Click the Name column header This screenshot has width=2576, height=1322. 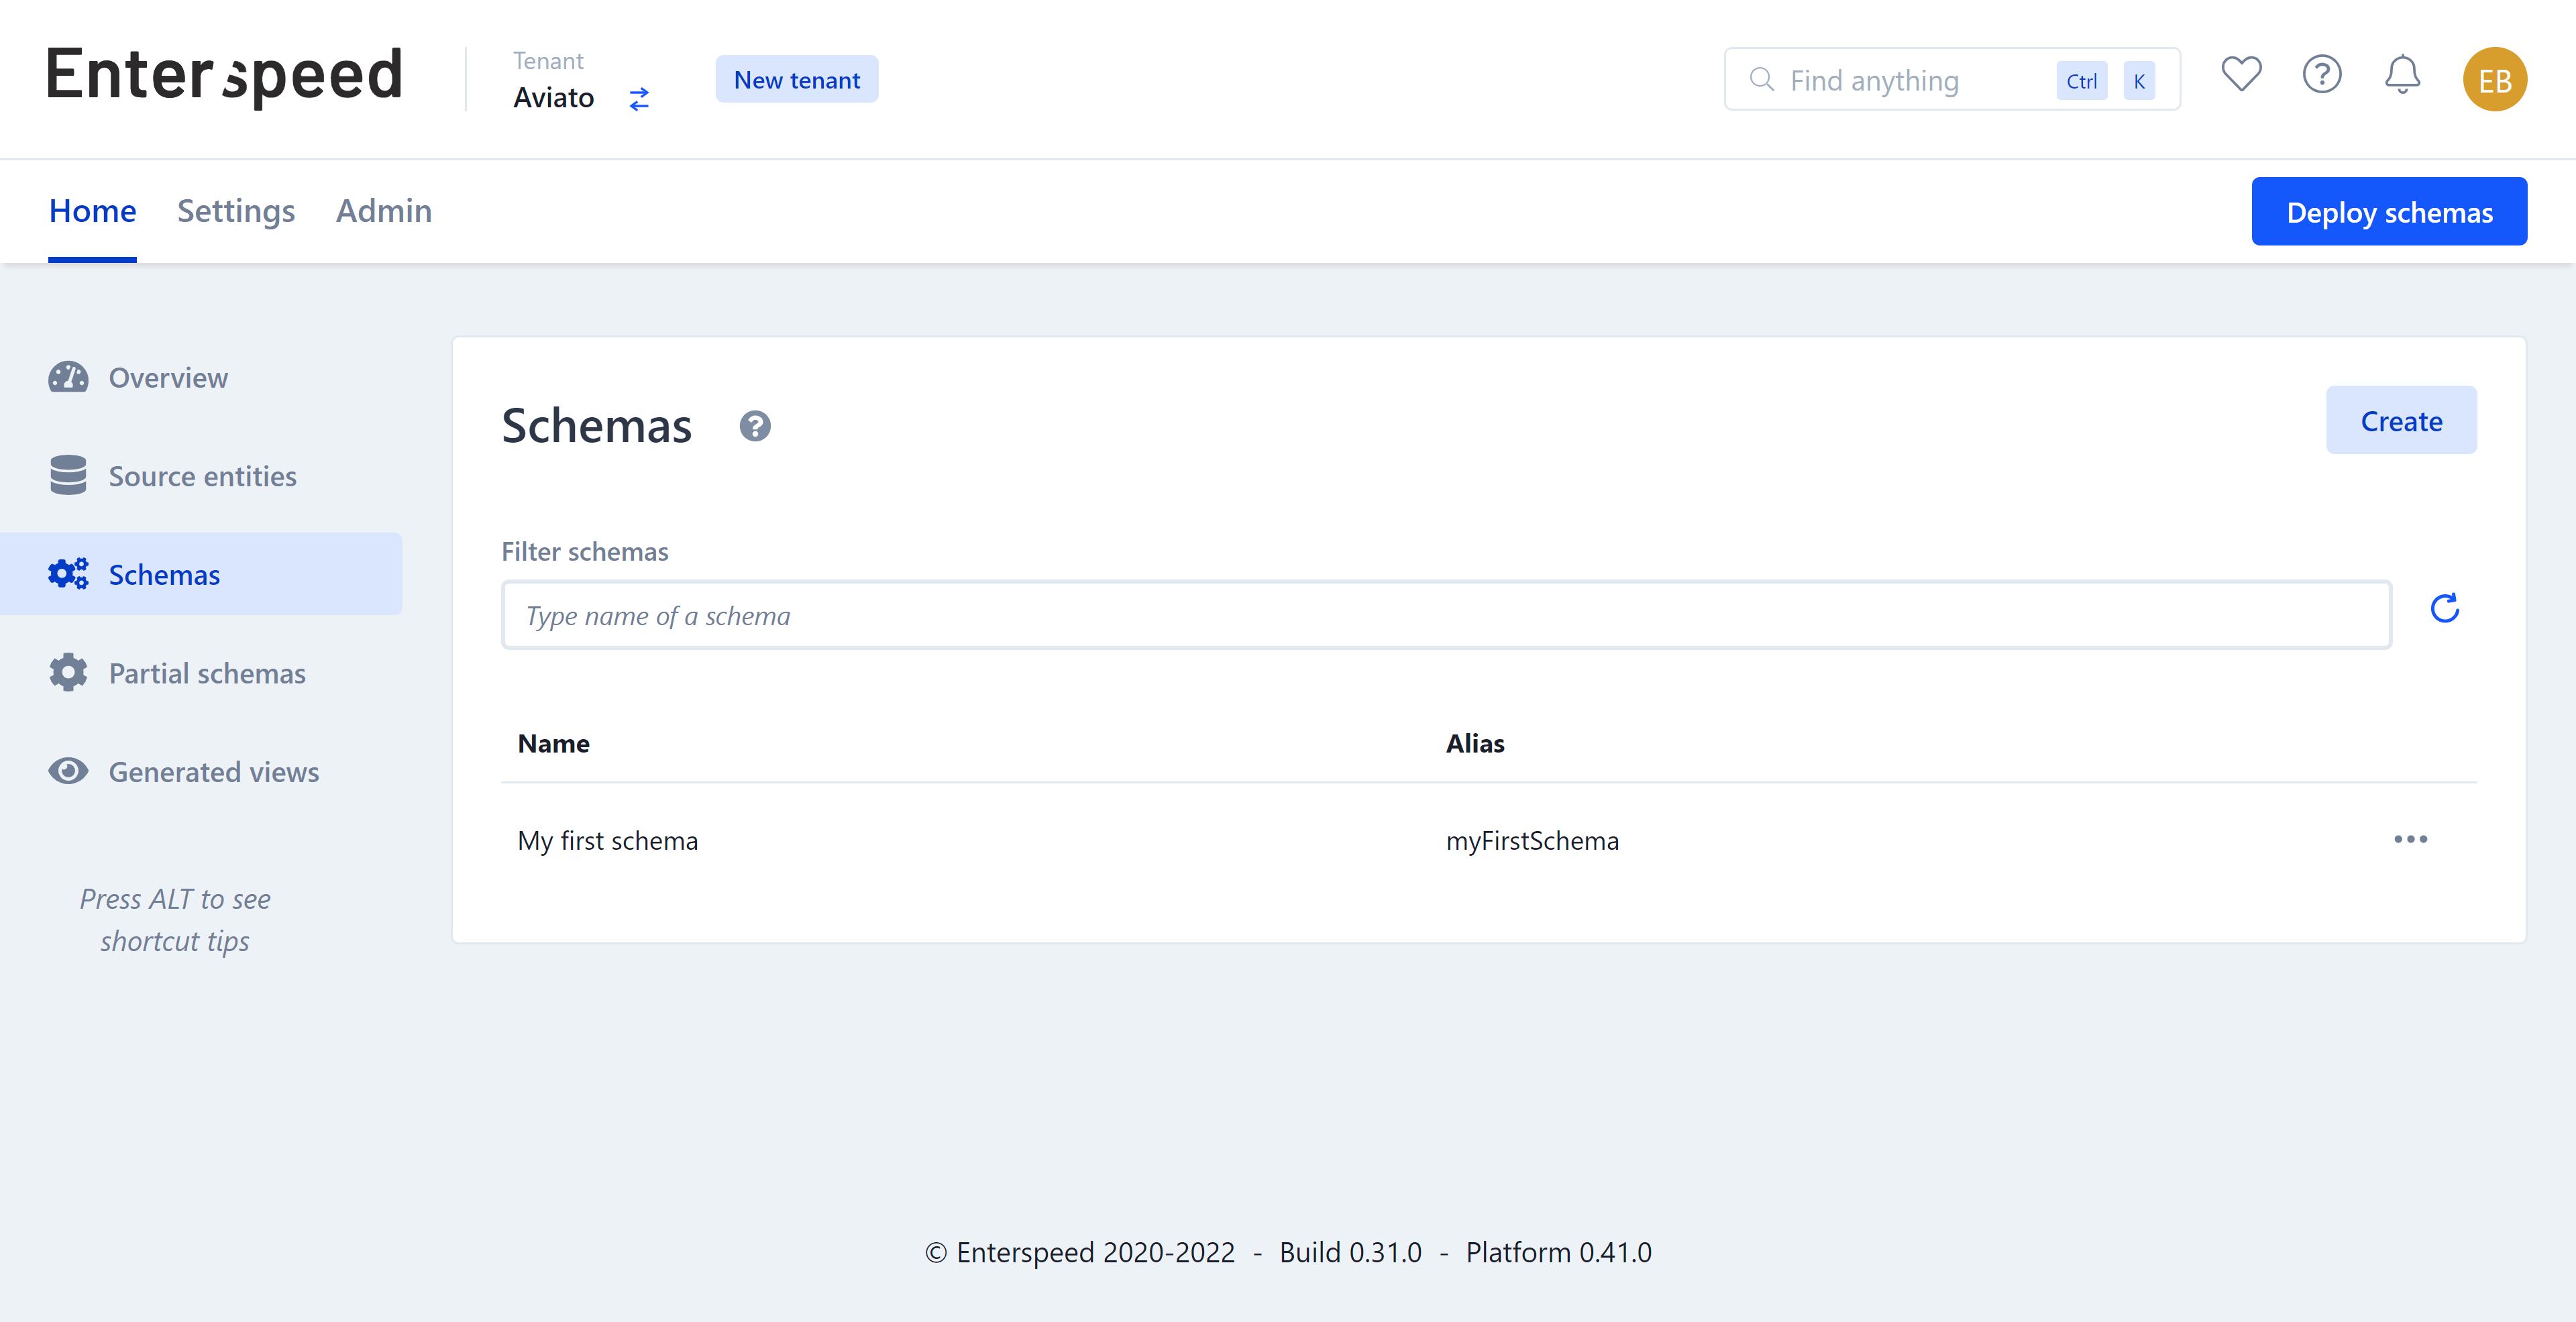553,743
